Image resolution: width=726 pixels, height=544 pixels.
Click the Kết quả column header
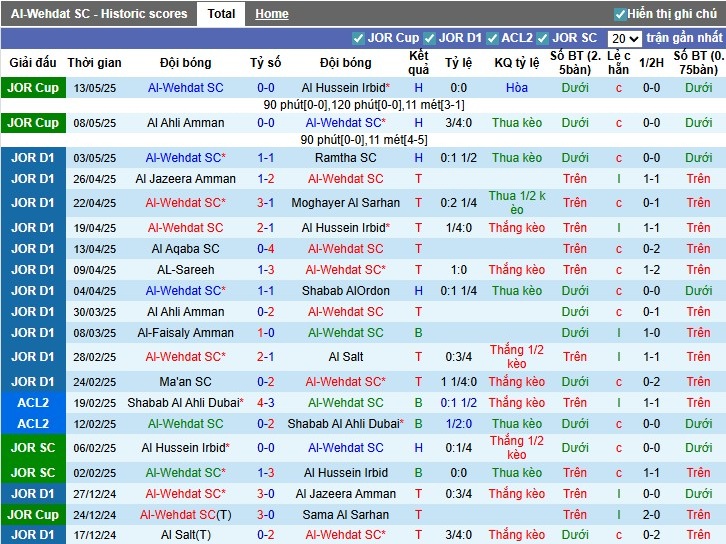[x=419, y=63]
